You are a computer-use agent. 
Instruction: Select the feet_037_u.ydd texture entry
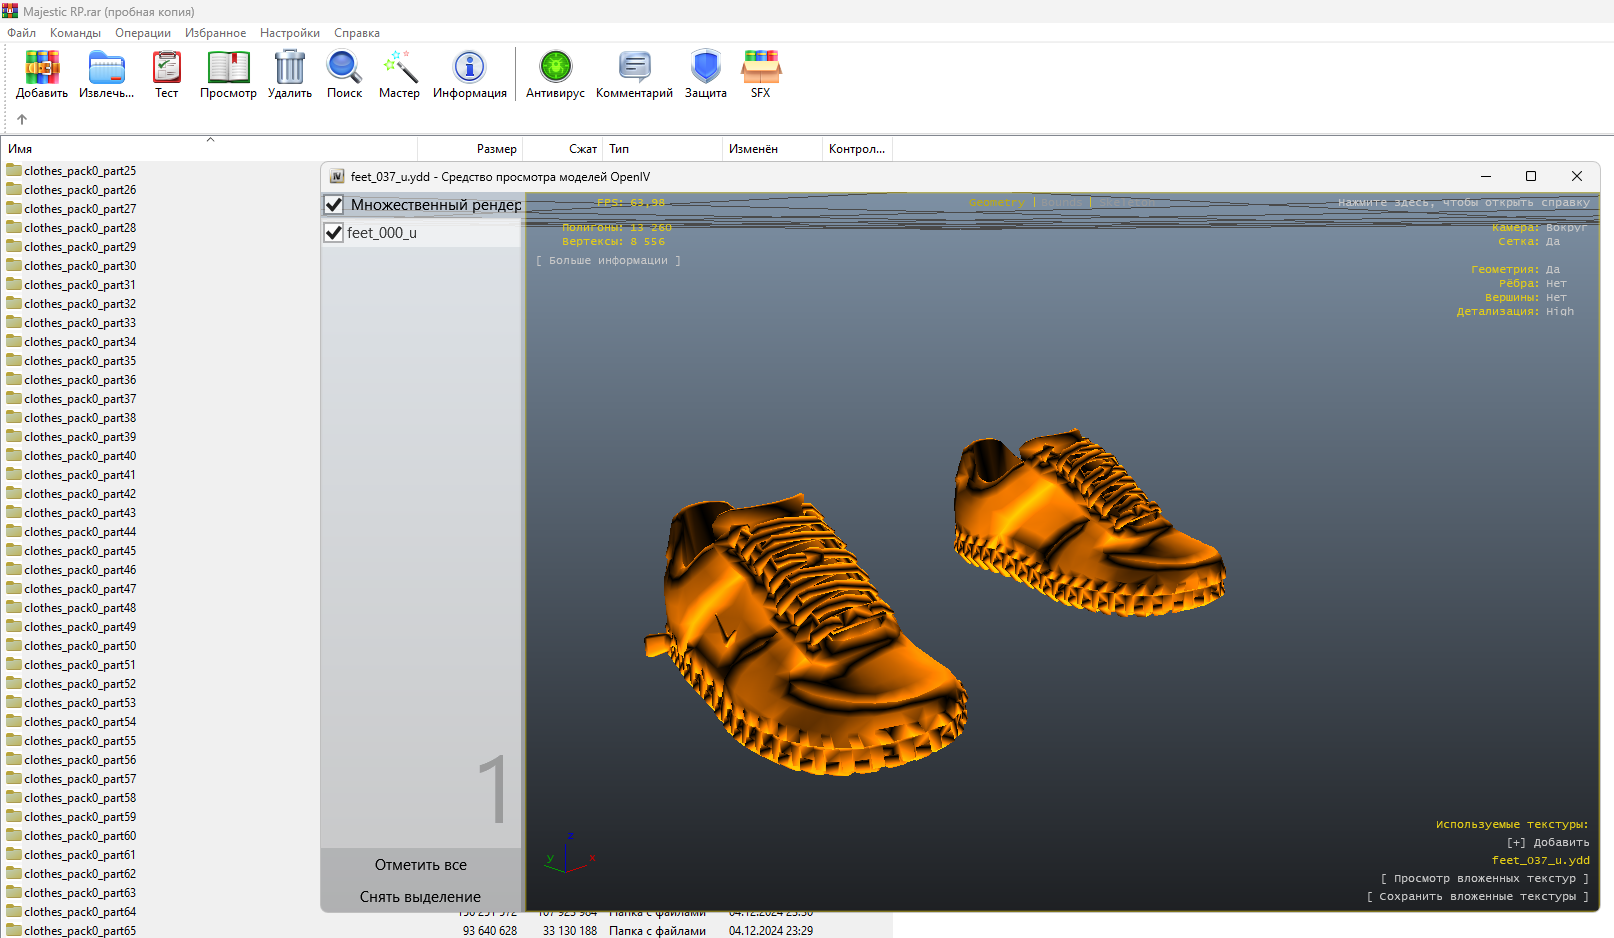coord(1541,861)
